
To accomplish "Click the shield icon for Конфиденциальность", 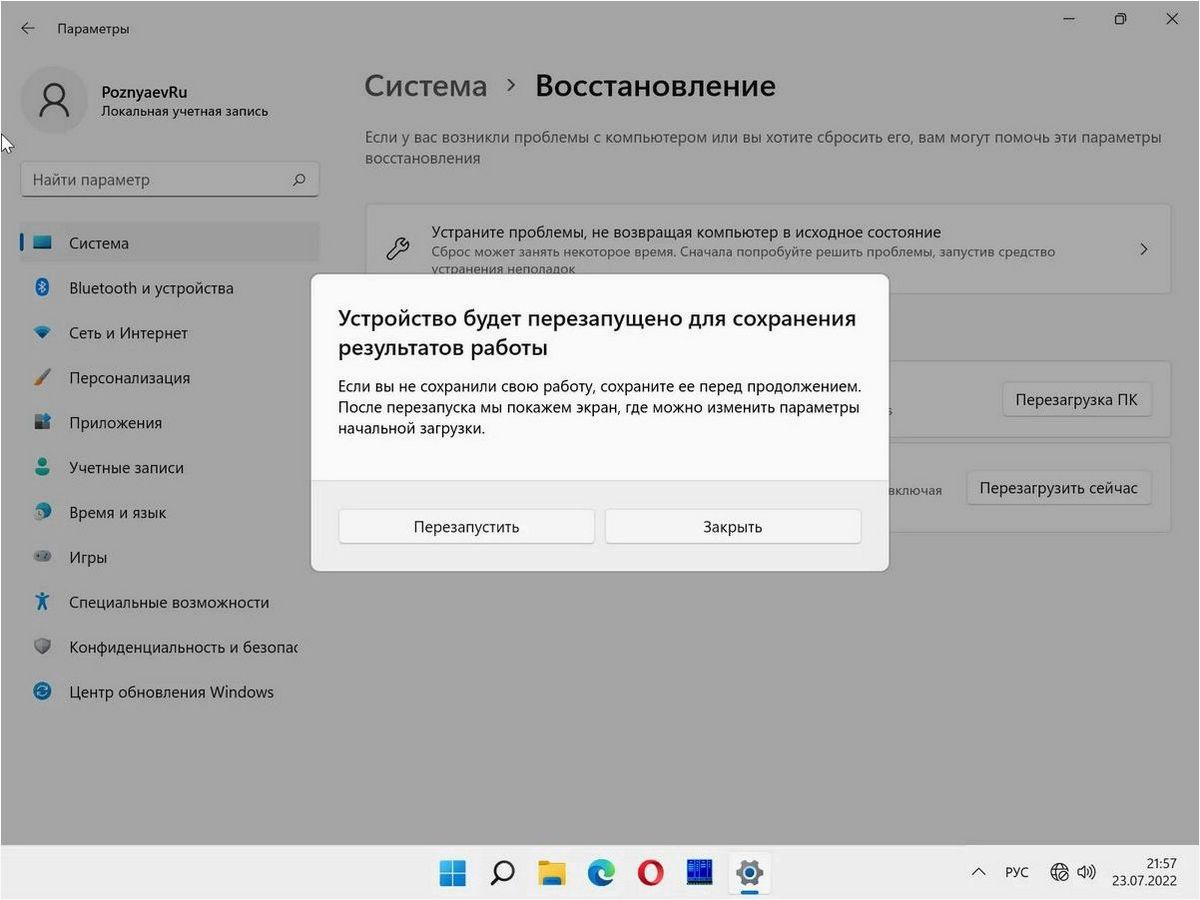I will coord(42,647).
